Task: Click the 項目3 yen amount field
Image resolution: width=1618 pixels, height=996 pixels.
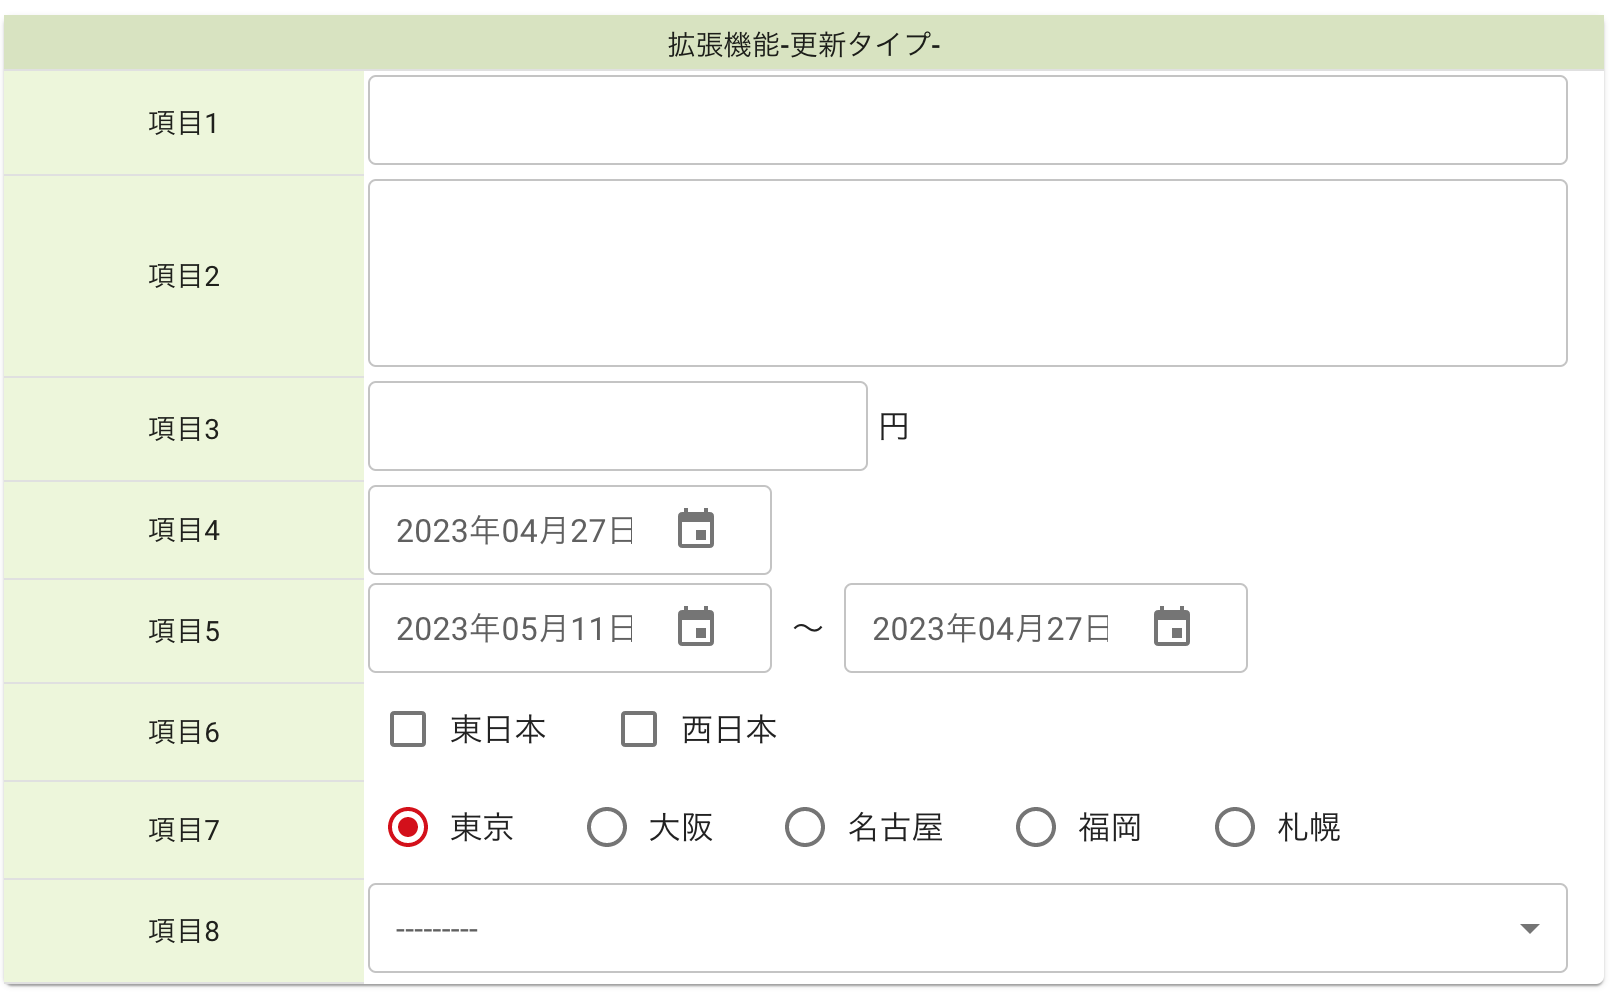Action: (617, 426)
